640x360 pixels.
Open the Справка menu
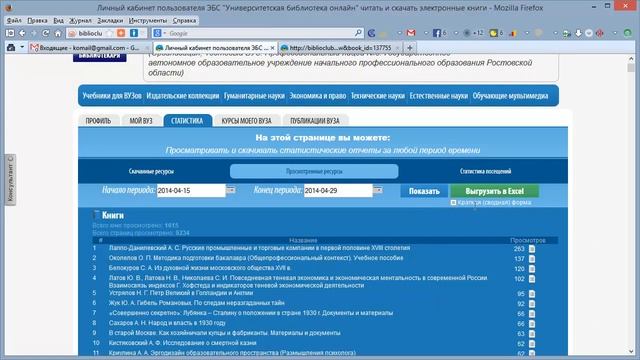coord(184,20)
